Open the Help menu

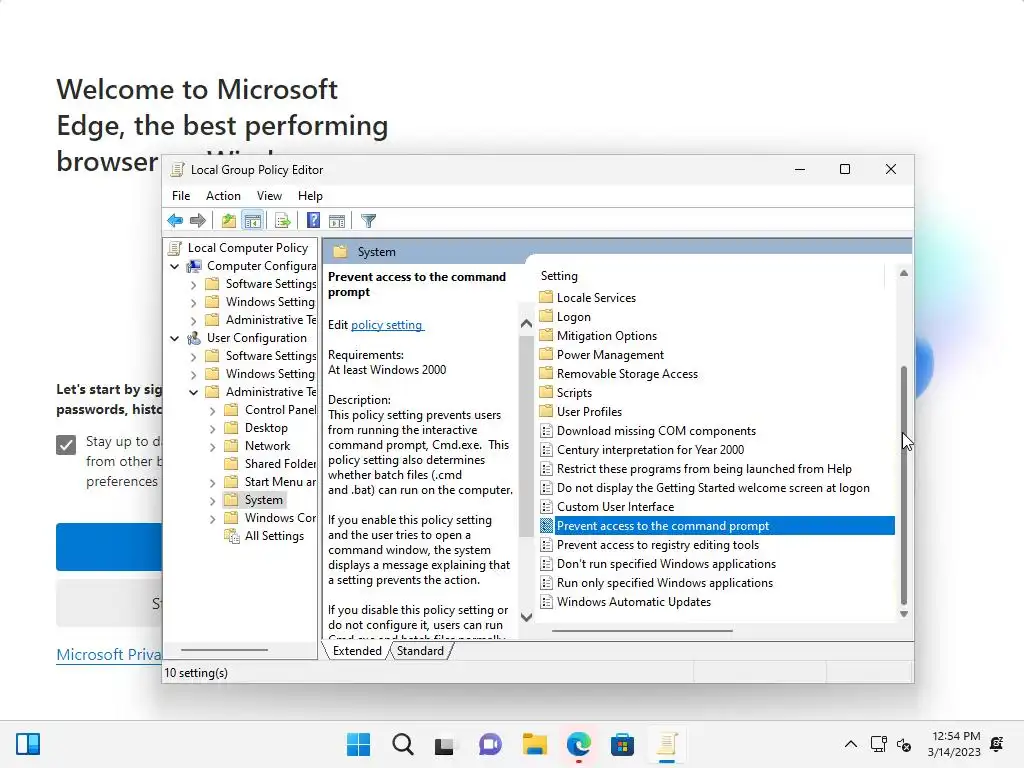point(310,196)
